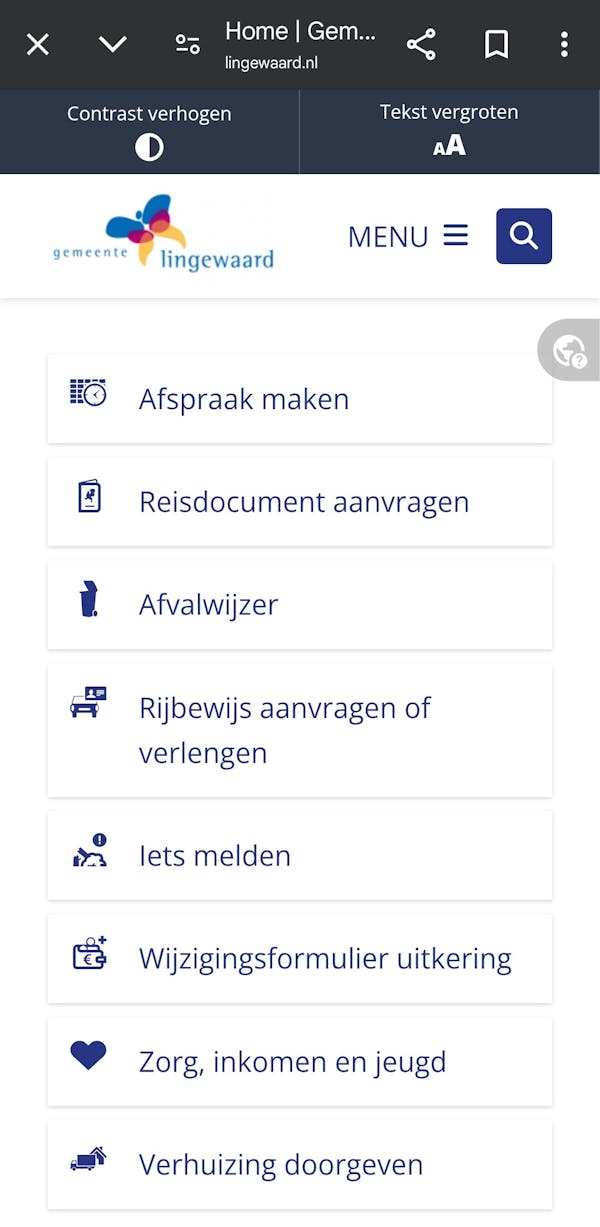Click the trash bin Afvalwijzer icon
This screenshot has height=1227, width=600.
click(x=89, y=600)
